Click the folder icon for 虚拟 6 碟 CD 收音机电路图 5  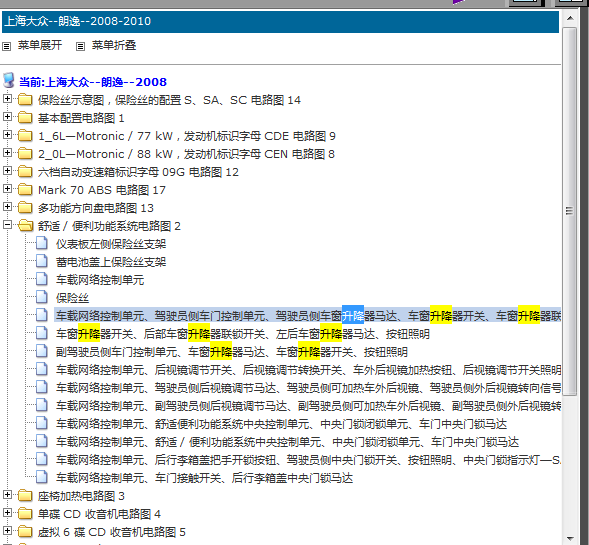(x=25, y=531)
